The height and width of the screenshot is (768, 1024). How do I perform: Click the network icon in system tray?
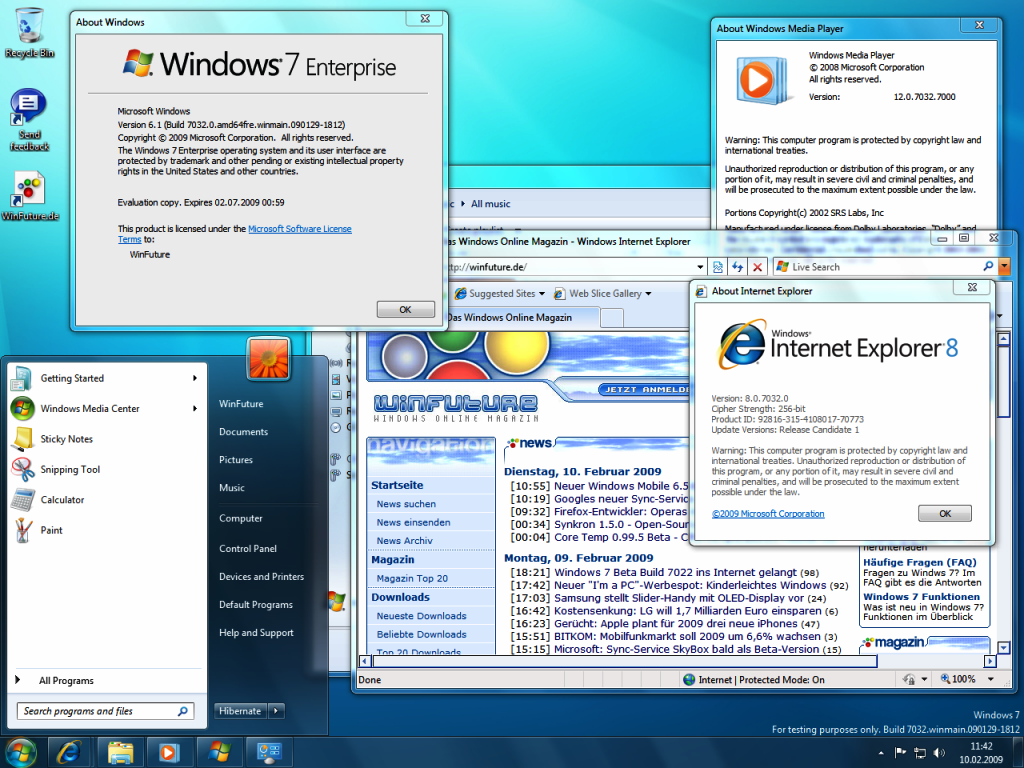coord(920,753)
